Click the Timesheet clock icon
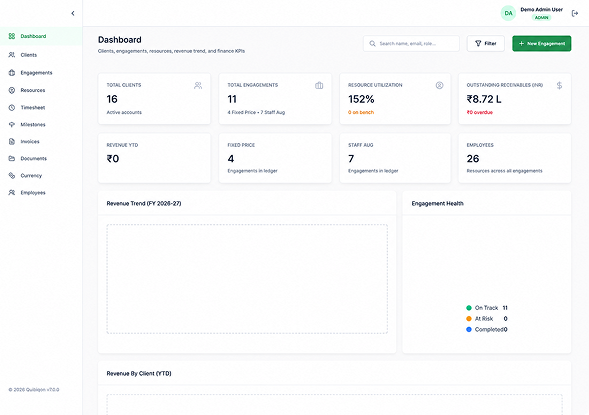 (12, 107)
